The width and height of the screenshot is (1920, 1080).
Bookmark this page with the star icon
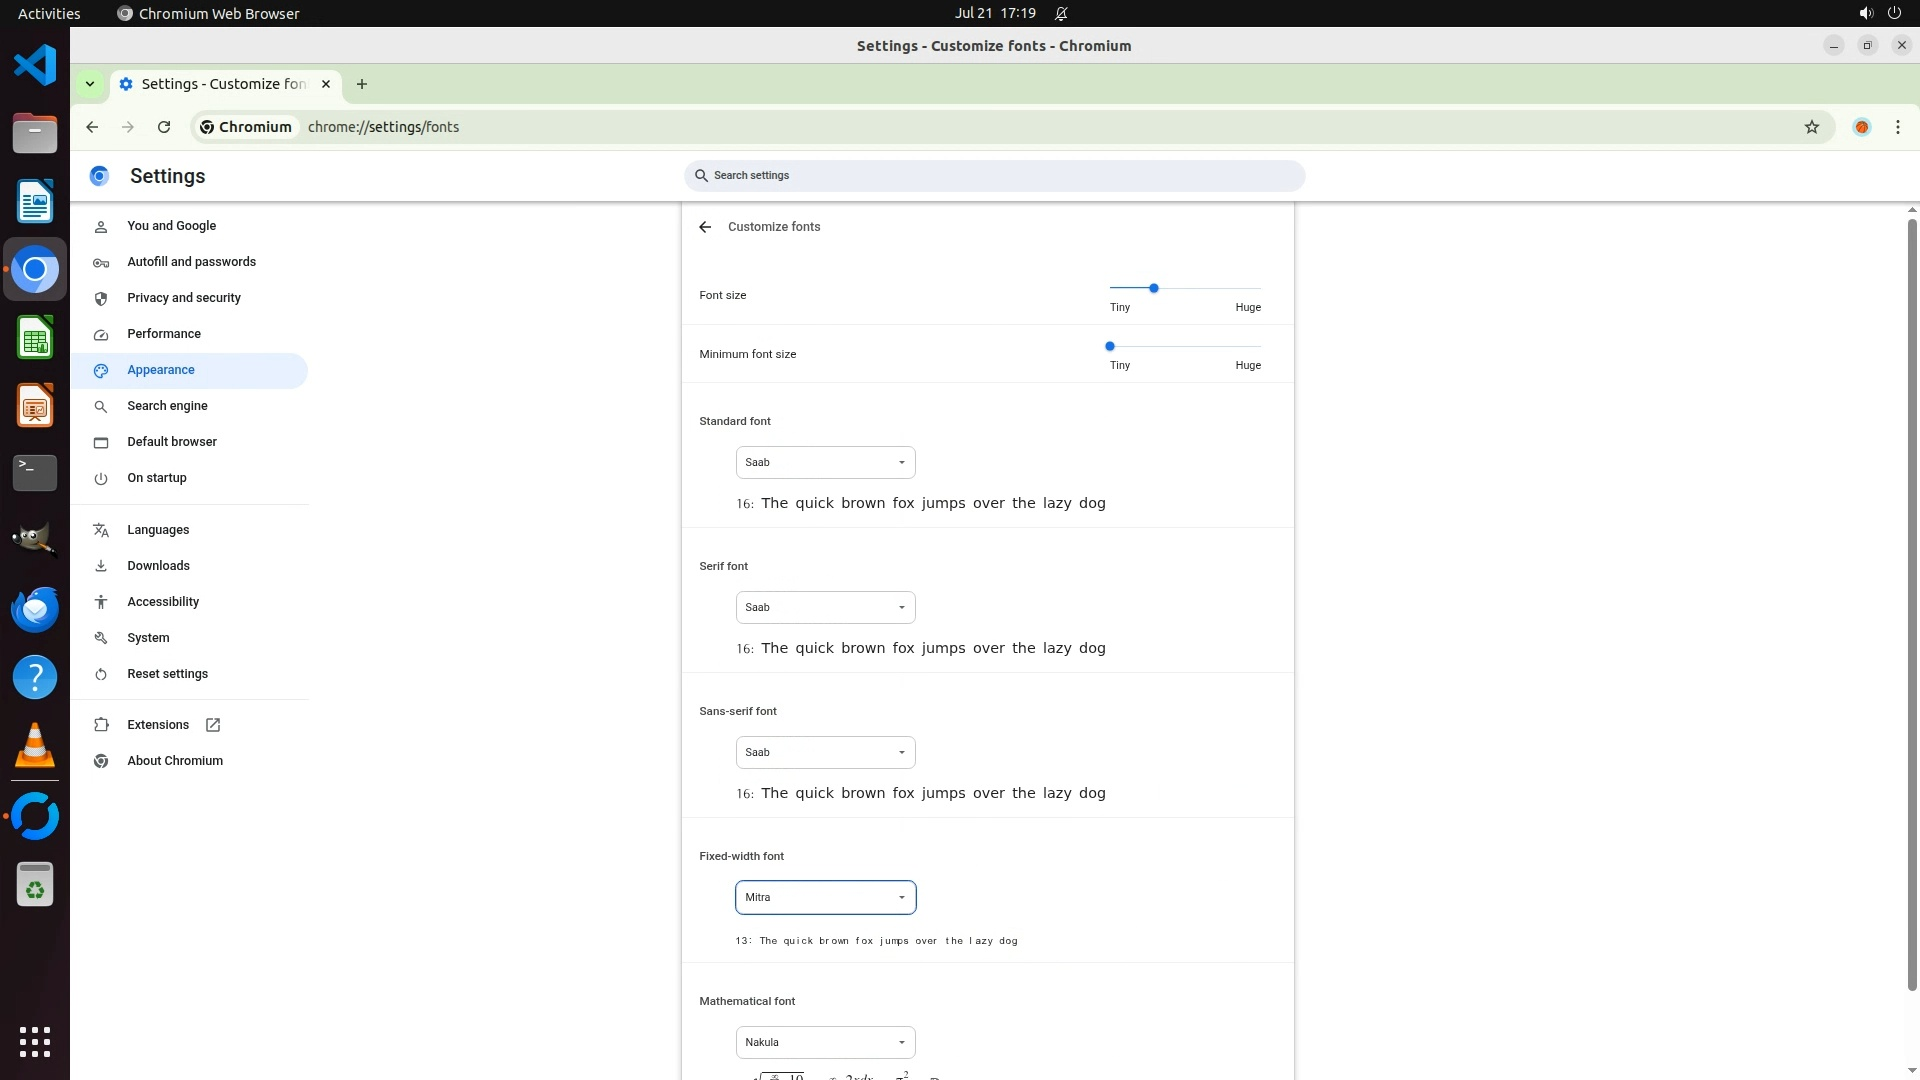[1811, 127]
